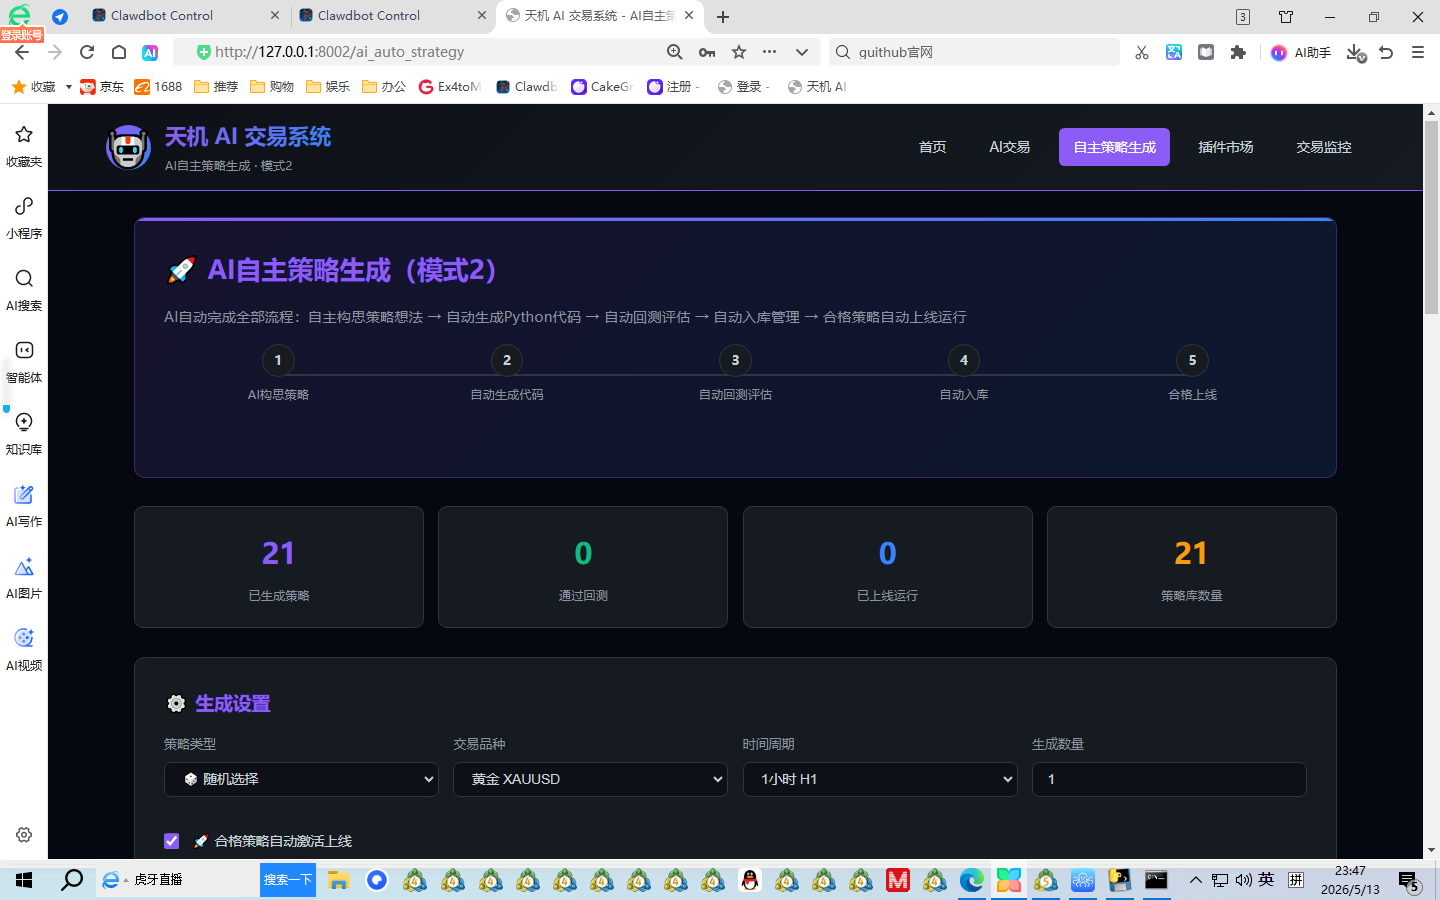Open the 时间周期 1小时 H1 dropdown
Image resolution: width=1440 pixels, height=900 pixels.
click(x=880, y=779)
